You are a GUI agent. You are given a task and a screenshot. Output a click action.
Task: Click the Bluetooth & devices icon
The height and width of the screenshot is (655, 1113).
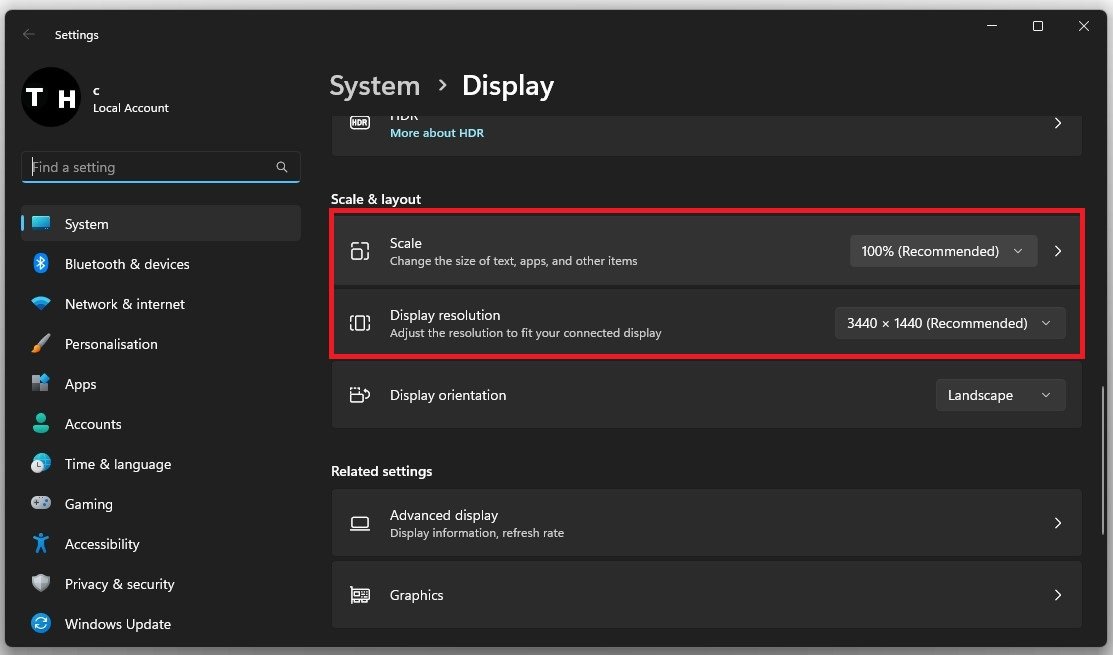click(41, 264)
